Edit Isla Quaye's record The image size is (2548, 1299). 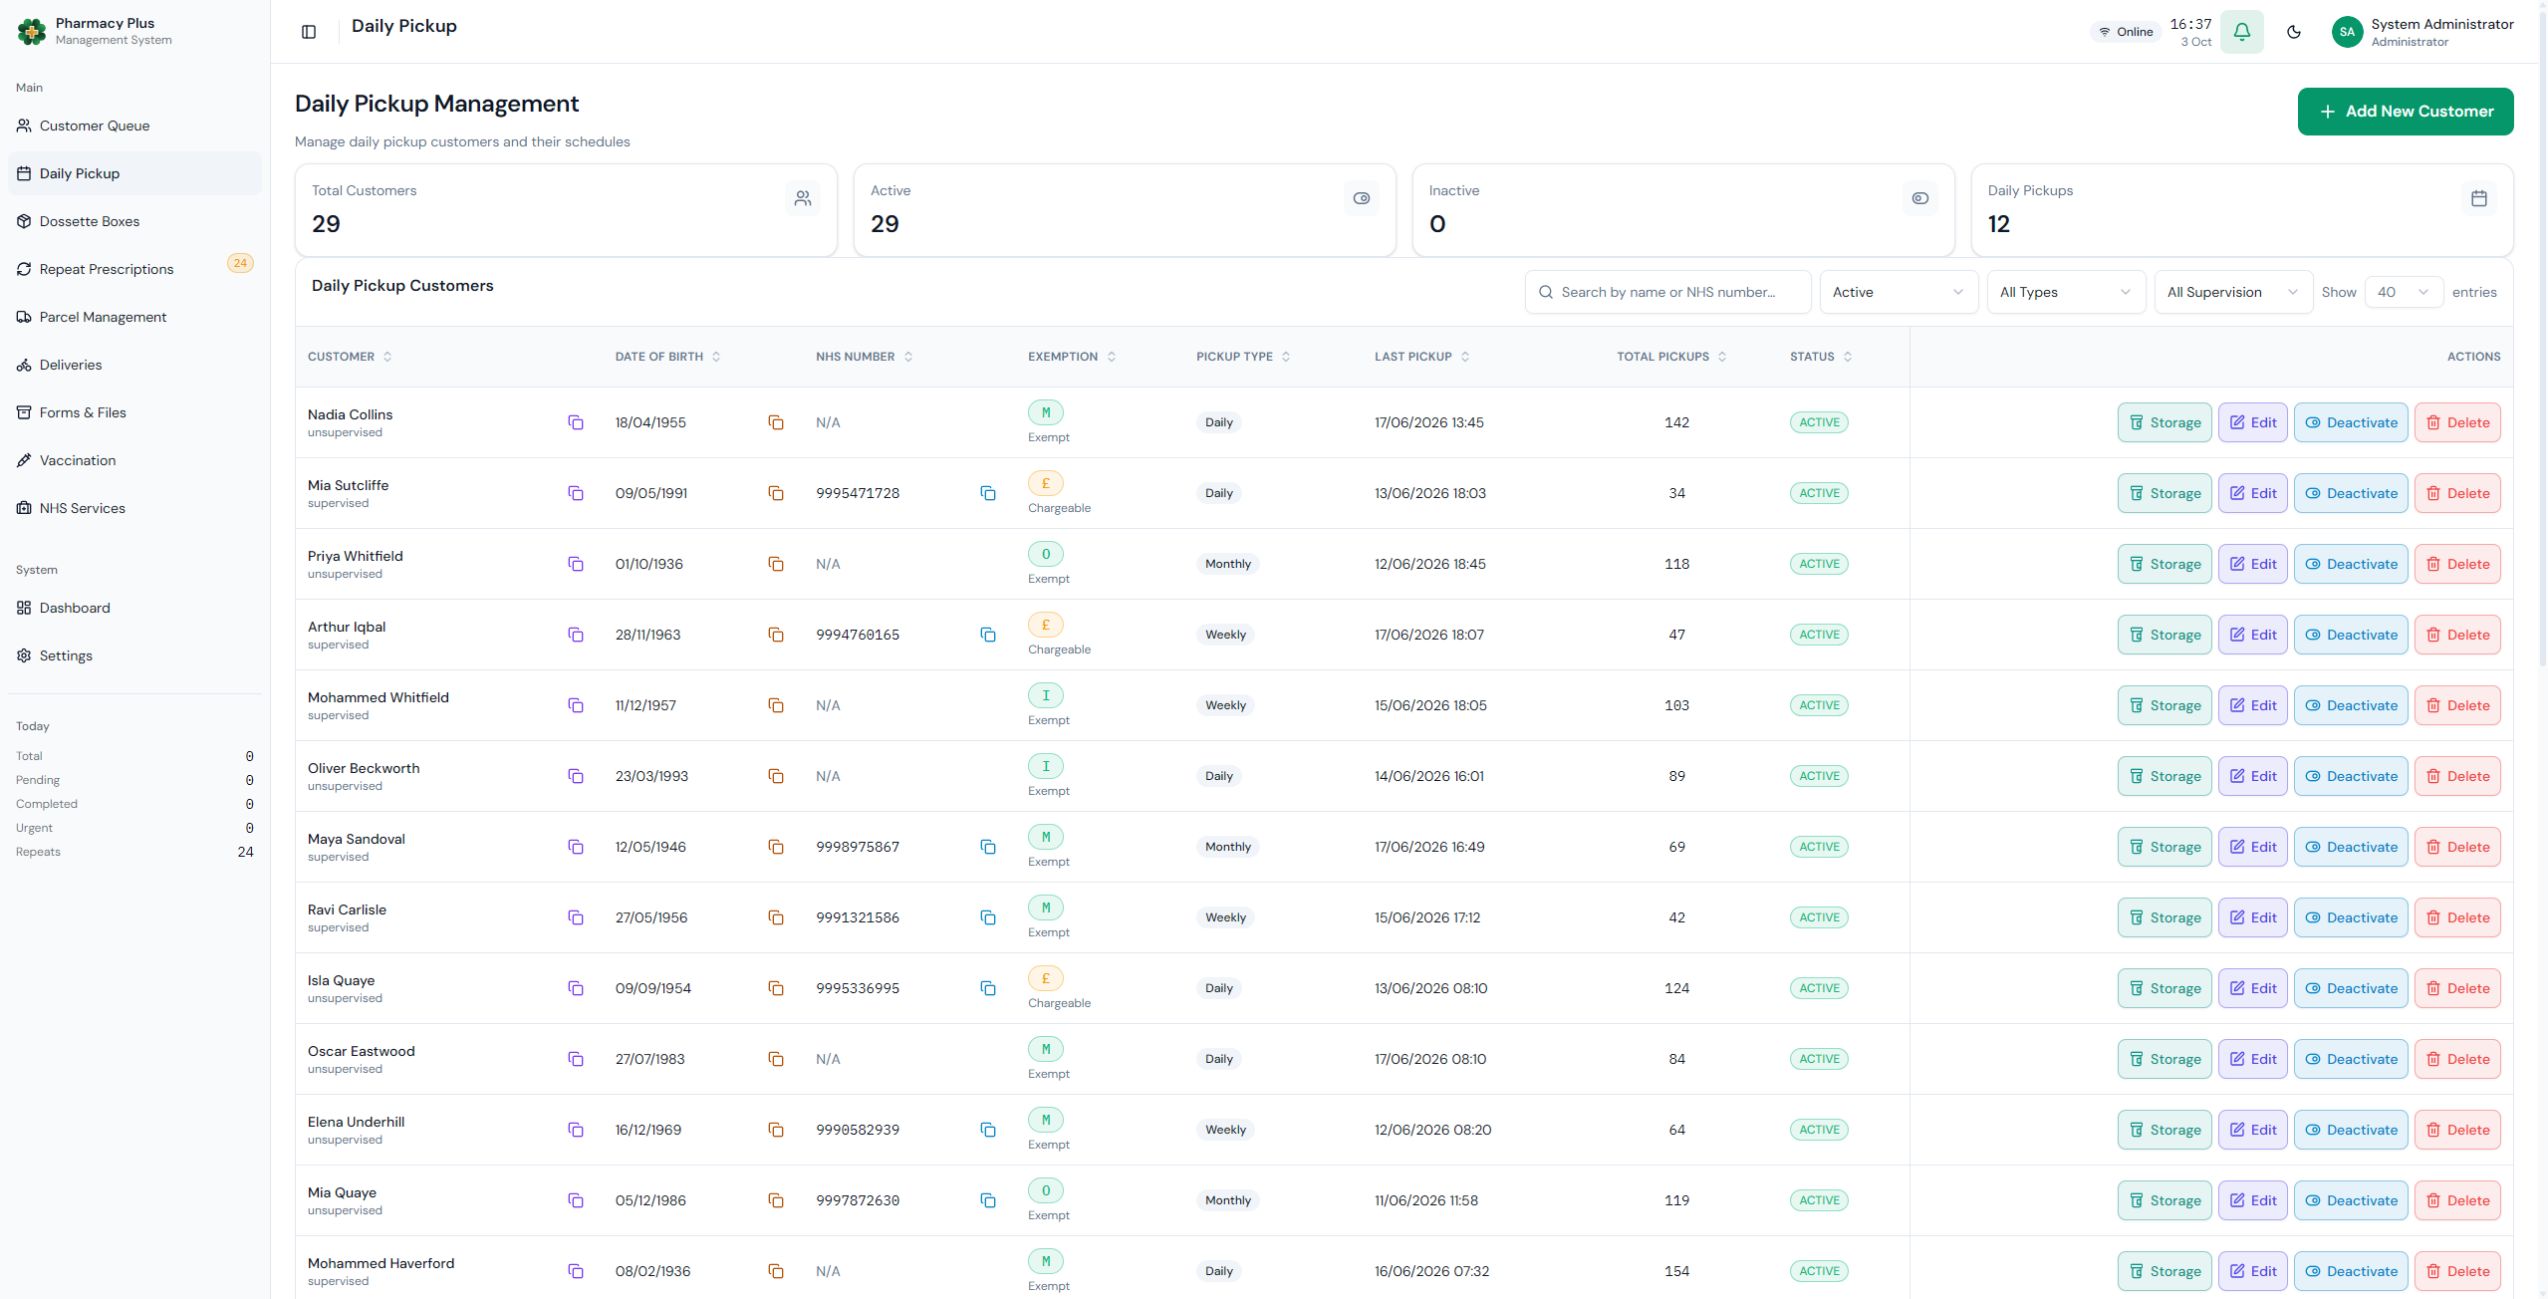(2252, 989)
